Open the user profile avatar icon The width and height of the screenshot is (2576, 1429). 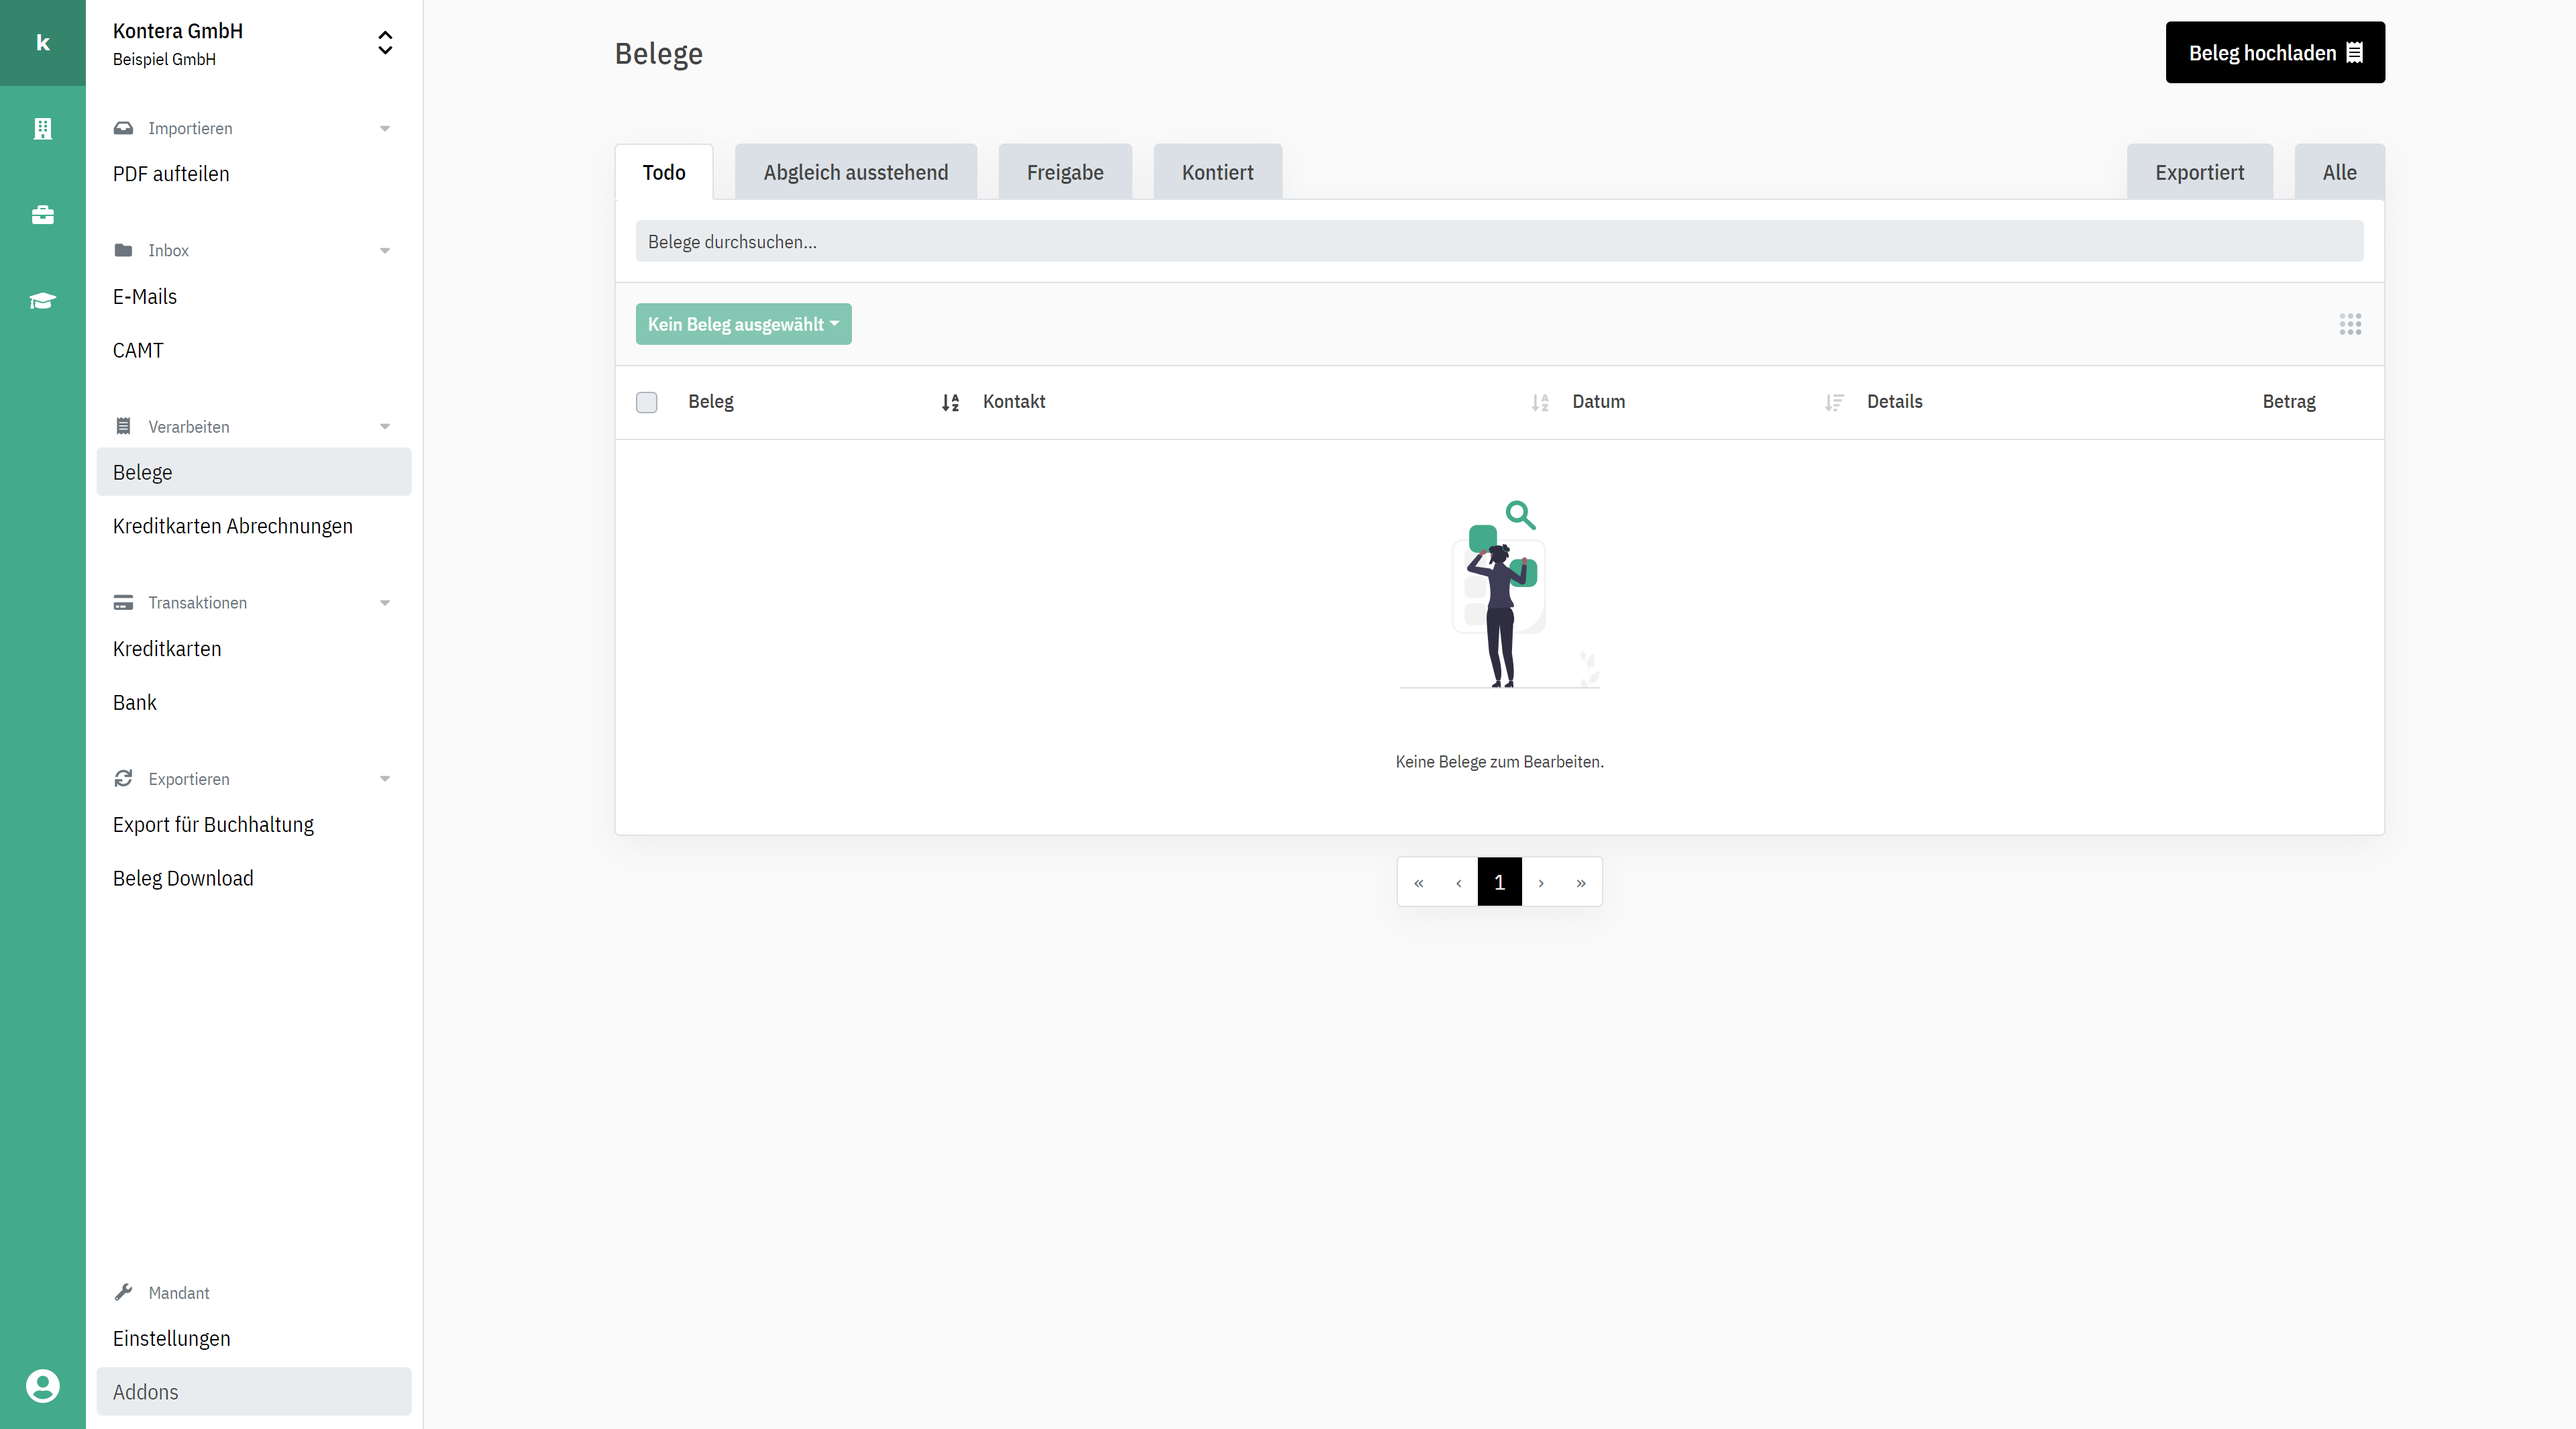click(42, 1386)
